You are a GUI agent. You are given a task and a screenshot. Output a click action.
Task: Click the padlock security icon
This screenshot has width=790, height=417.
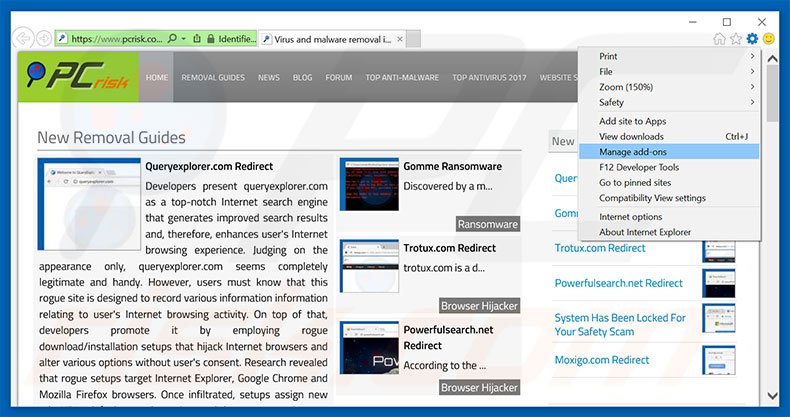tap(211, 39)
